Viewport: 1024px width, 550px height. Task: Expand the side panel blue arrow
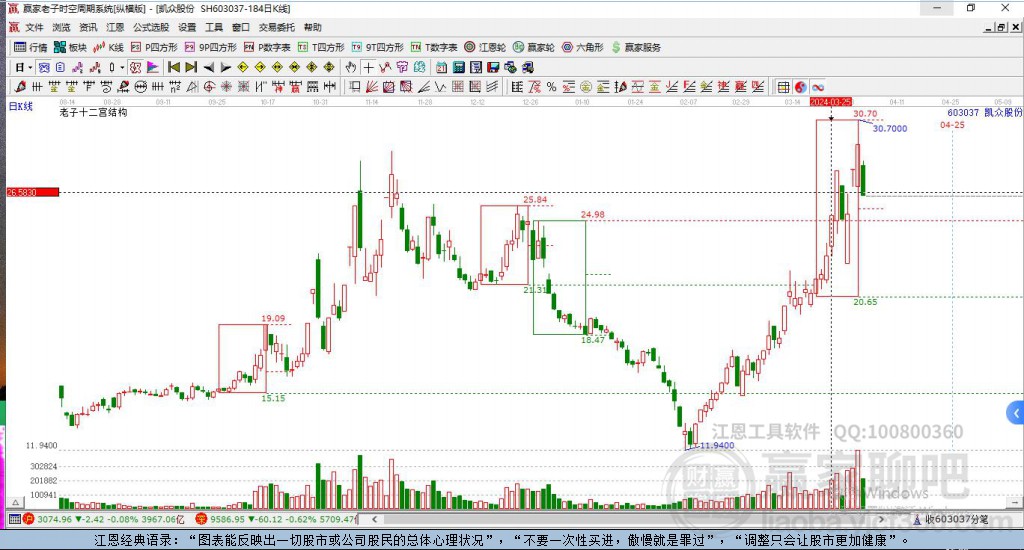[x=1015, y=413]
